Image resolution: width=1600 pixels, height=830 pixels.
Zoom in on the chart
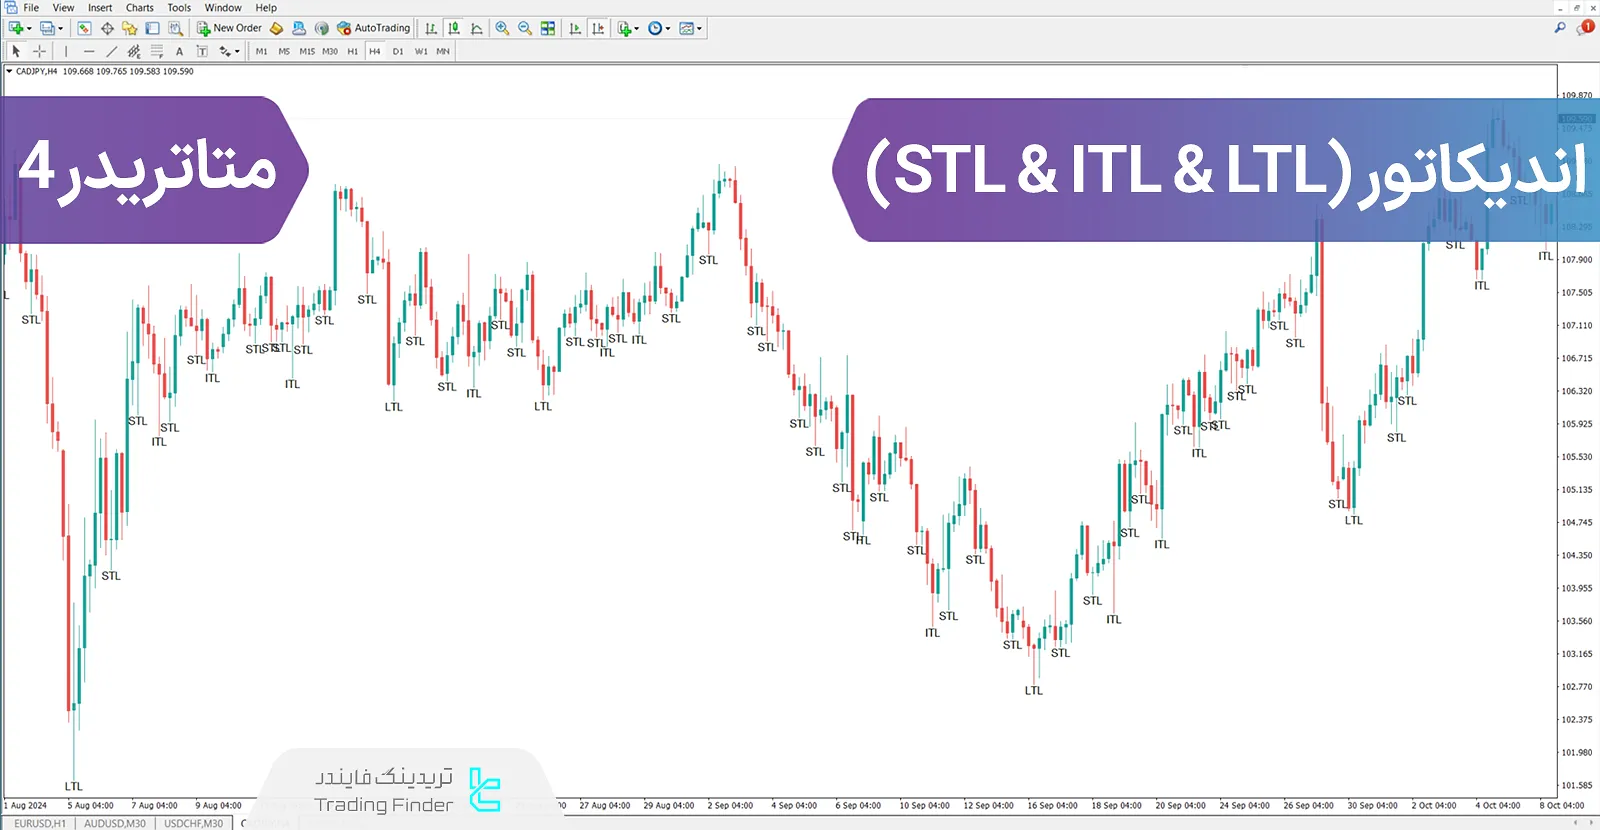[x=502, y=28]
